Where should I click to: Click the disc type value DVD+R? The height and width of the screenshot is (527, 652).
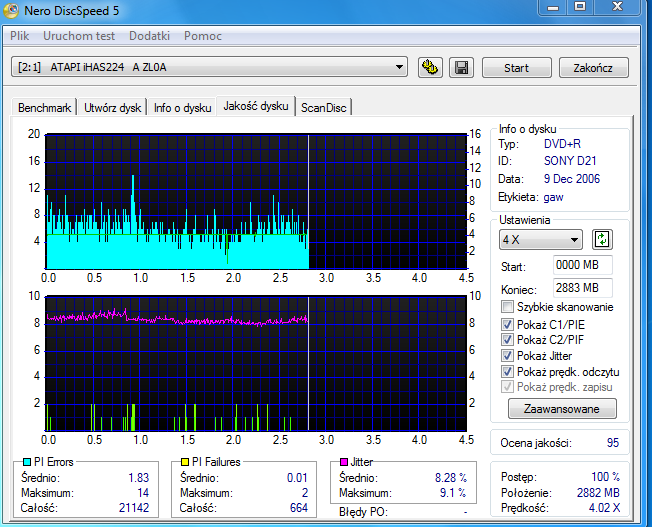[562, 144]
